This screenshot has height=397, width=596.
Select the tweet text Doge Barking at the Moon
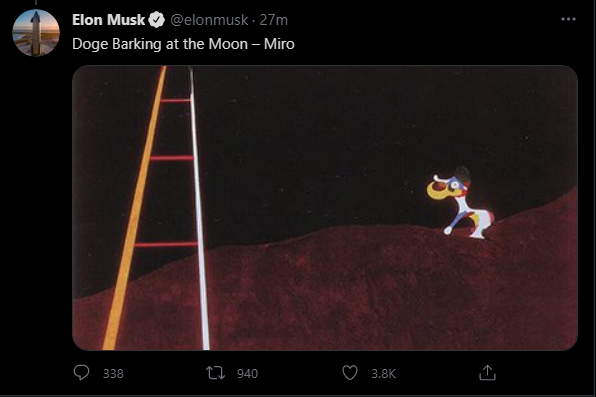(x=160, y=44)
